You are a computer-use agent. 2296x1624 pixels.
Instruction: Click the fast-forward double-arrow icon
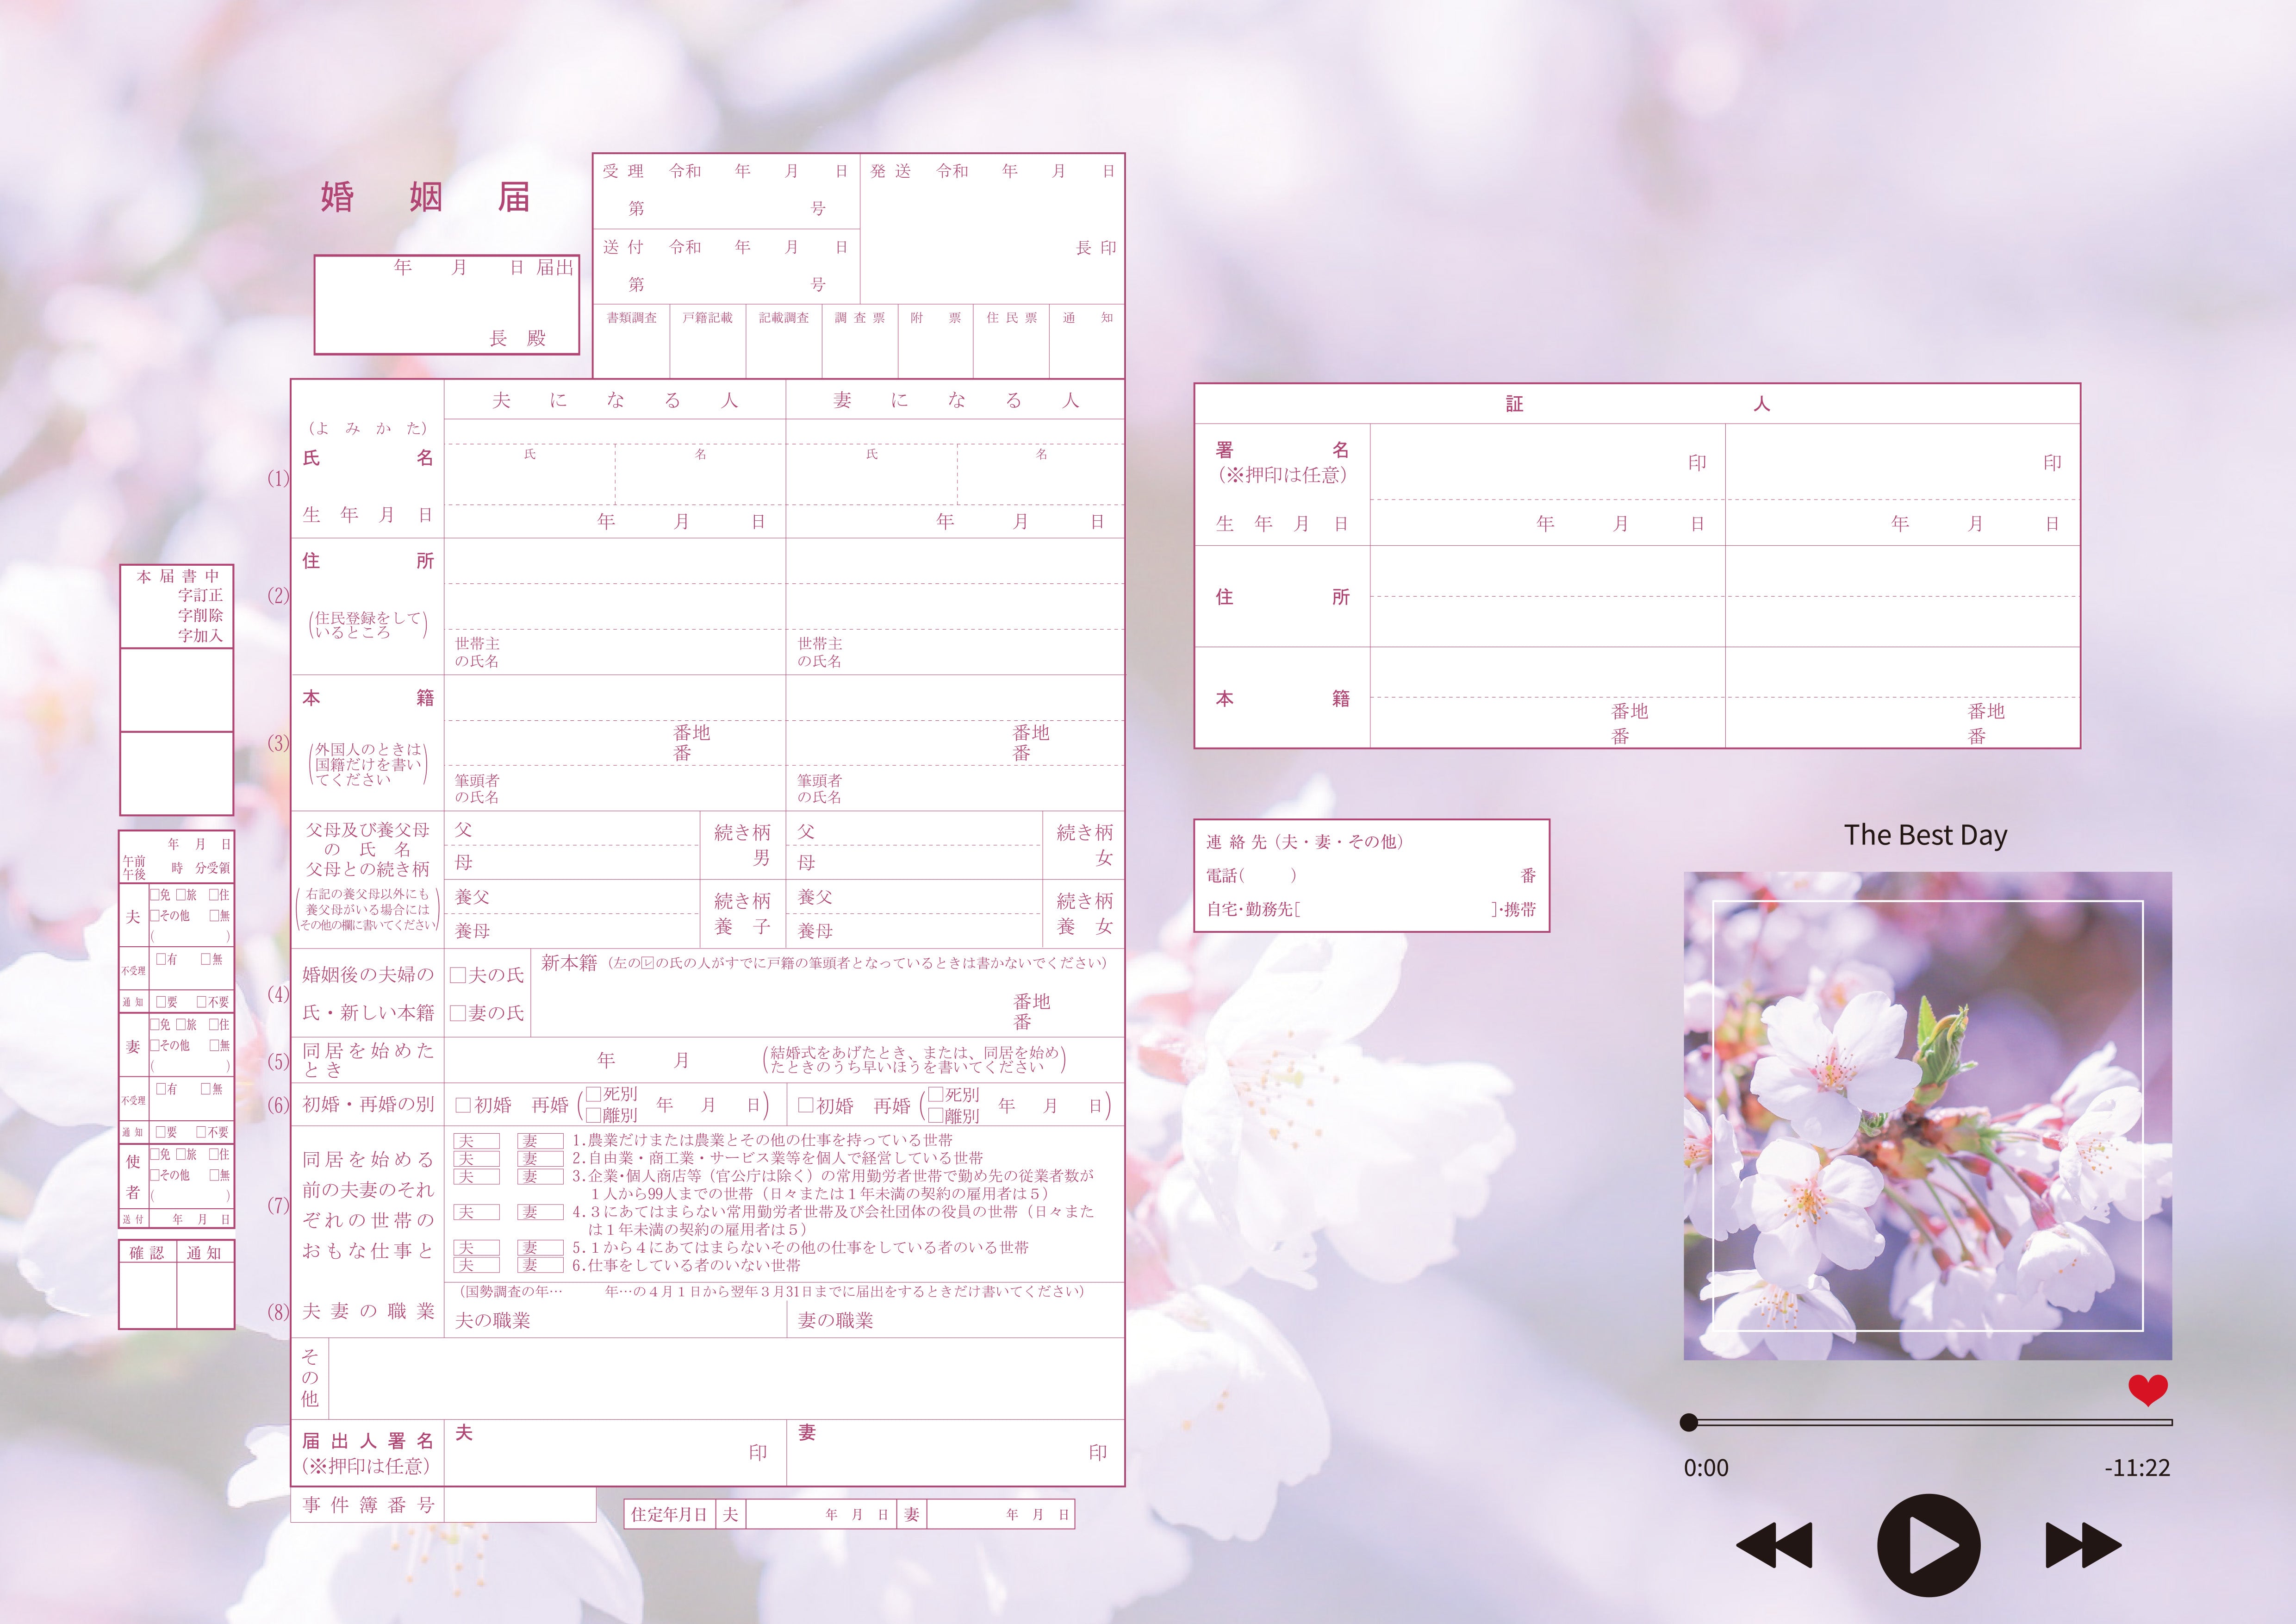coord(2083,1545)
